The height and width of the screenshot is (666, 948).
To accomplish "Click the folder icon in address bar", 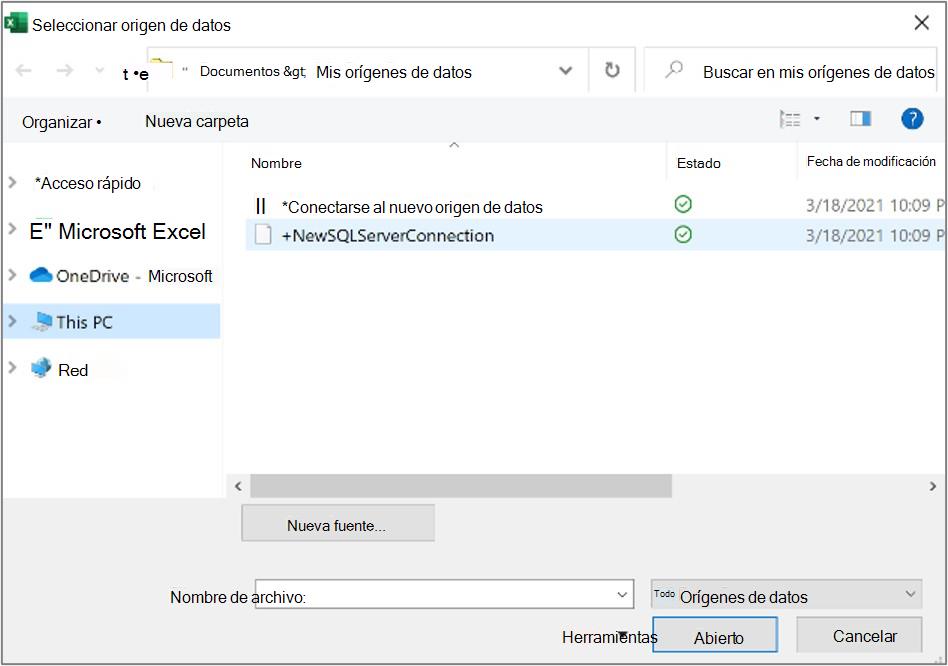I will 161,67.
